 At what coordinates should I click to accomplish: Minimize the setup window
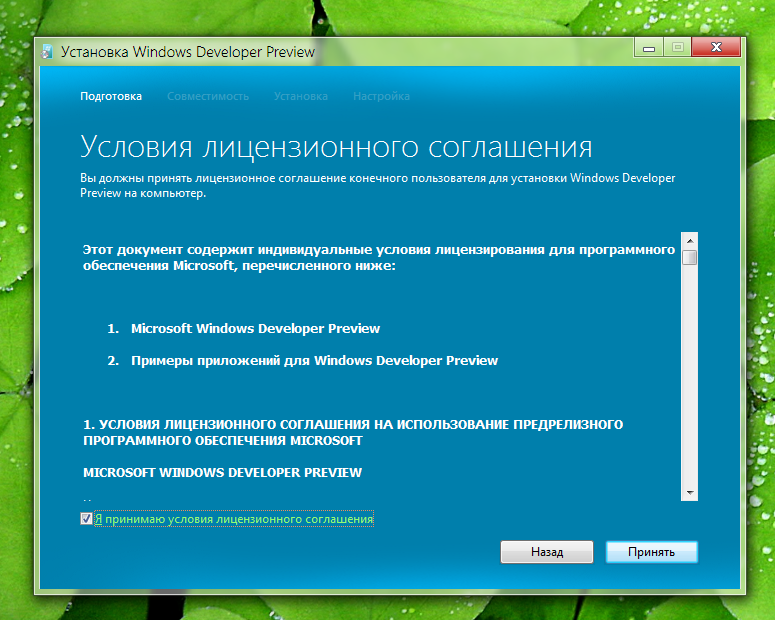[x=649, y=47]
